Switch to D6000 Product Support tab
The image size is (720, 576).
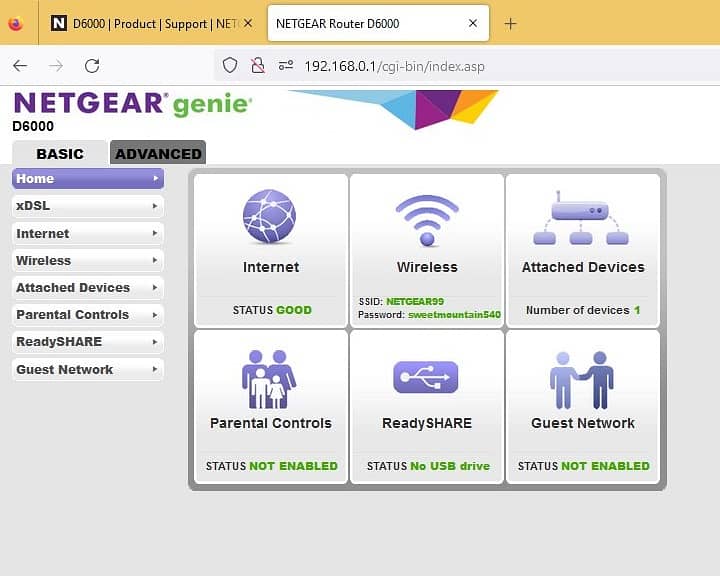[152, 23]
